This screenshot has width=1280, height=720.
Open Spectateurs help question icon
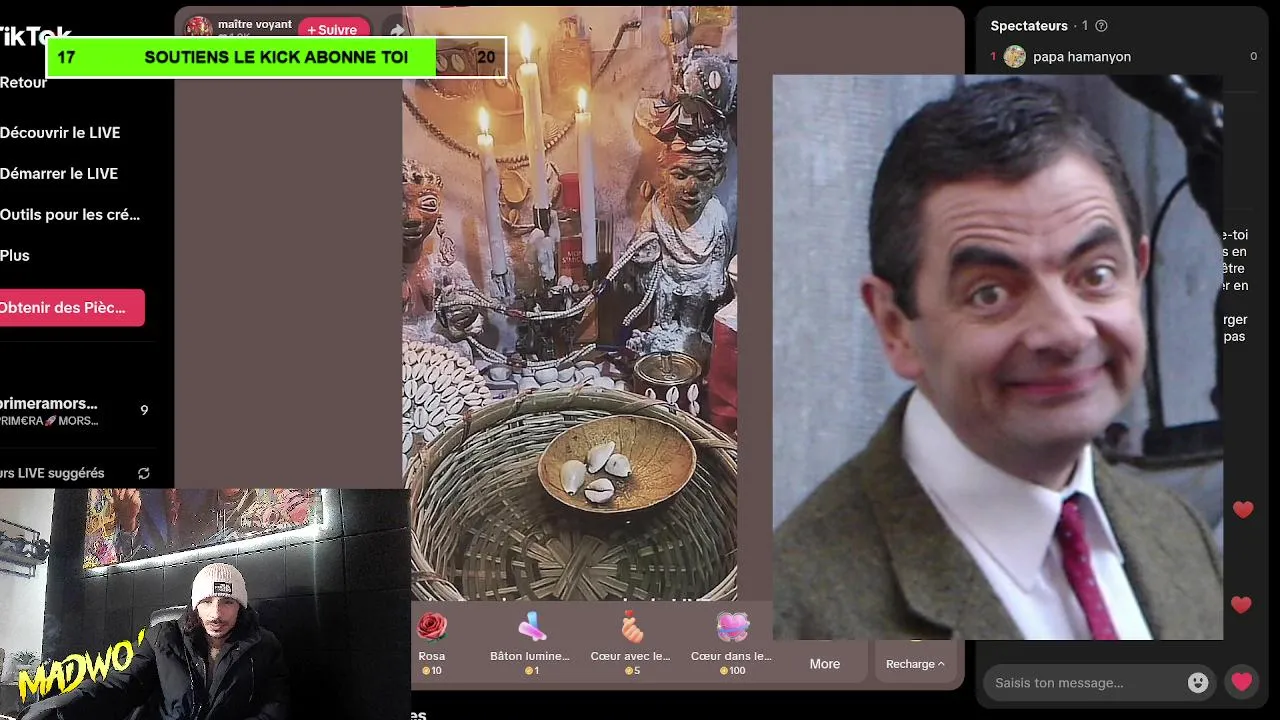coord(1102,26)
